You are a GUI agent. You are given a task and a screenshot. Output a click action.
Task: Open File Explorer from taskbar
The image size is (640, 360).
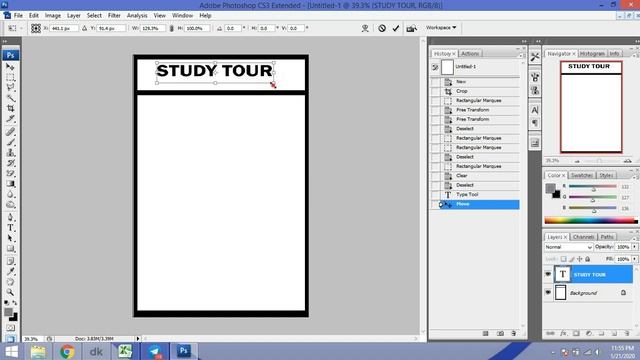(x=38, y=351)
